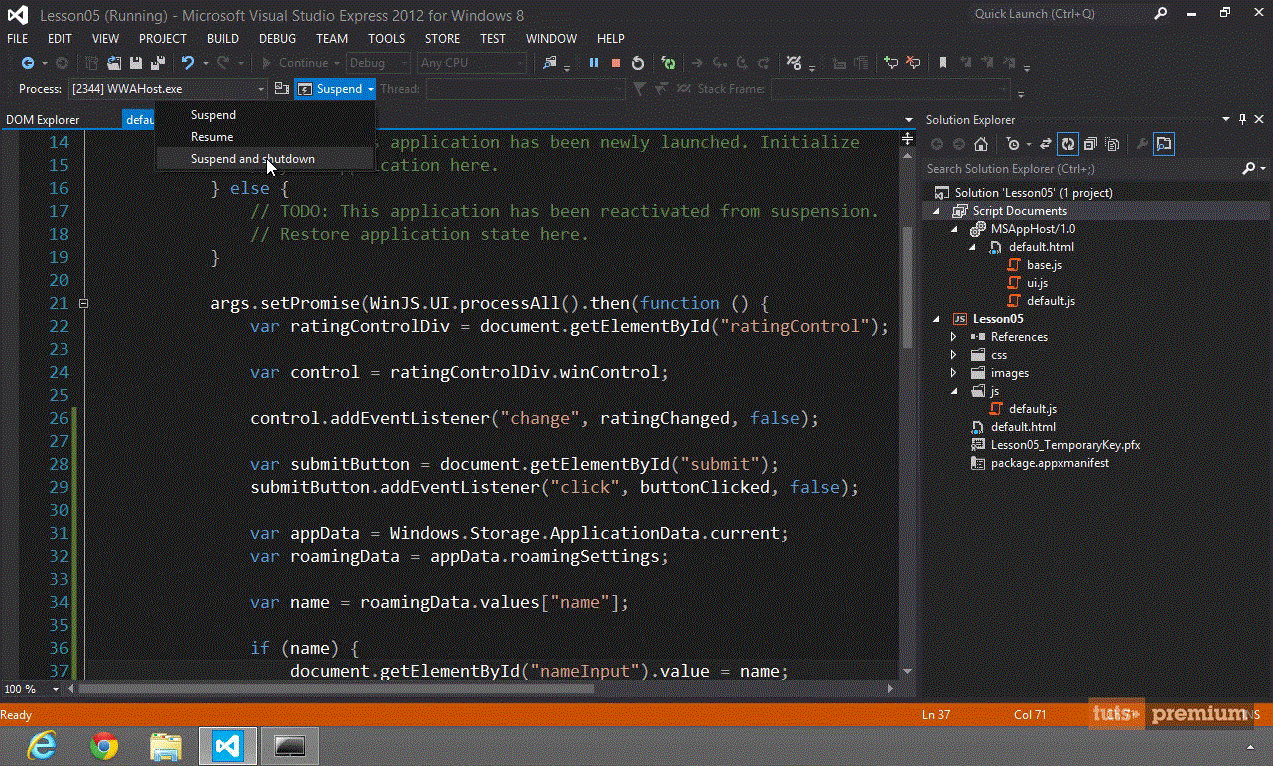The width and height of the screenshot is (1273, 766).
Task: Click the Show in DOM Explorer toolbar icon
Action: [x=550, y=63]
